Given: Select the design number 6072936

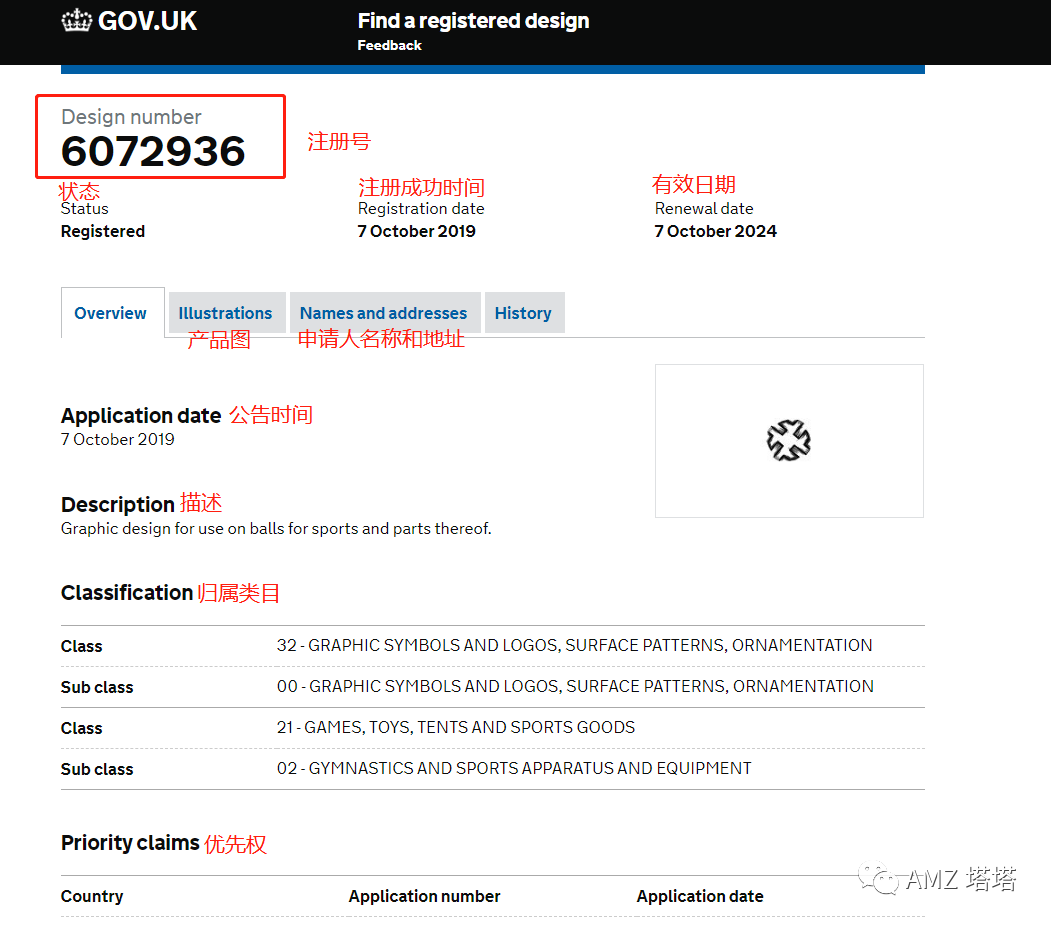Looking at the screenshot, I should click(153, 151).
